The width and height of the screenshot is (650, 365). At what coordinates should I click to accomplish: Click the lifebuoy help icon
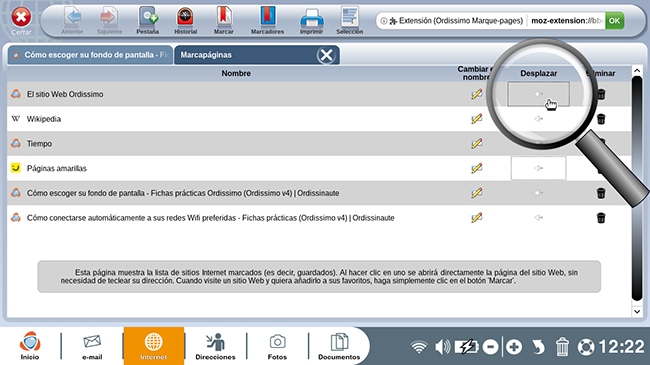[586, 347]
